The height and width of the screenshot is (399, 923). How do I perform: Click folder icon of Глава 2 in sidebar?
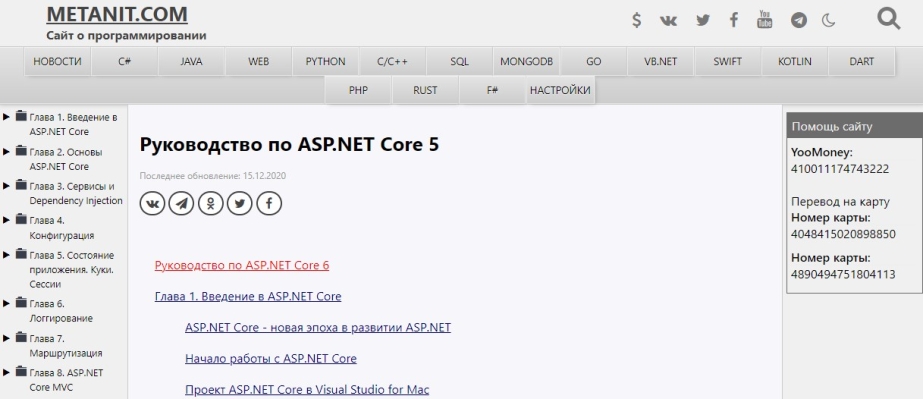click(x=21, y=151)
